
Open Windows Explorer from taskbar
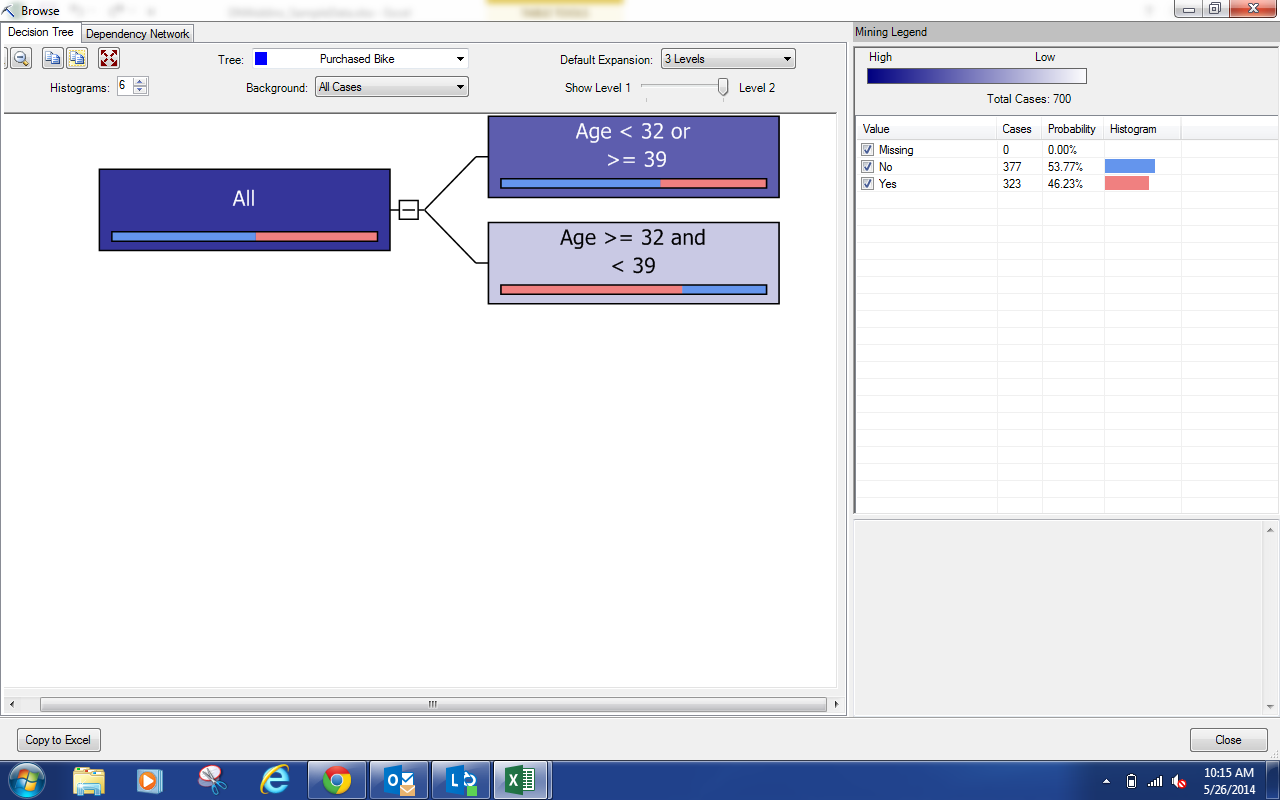tap(89, 780)
